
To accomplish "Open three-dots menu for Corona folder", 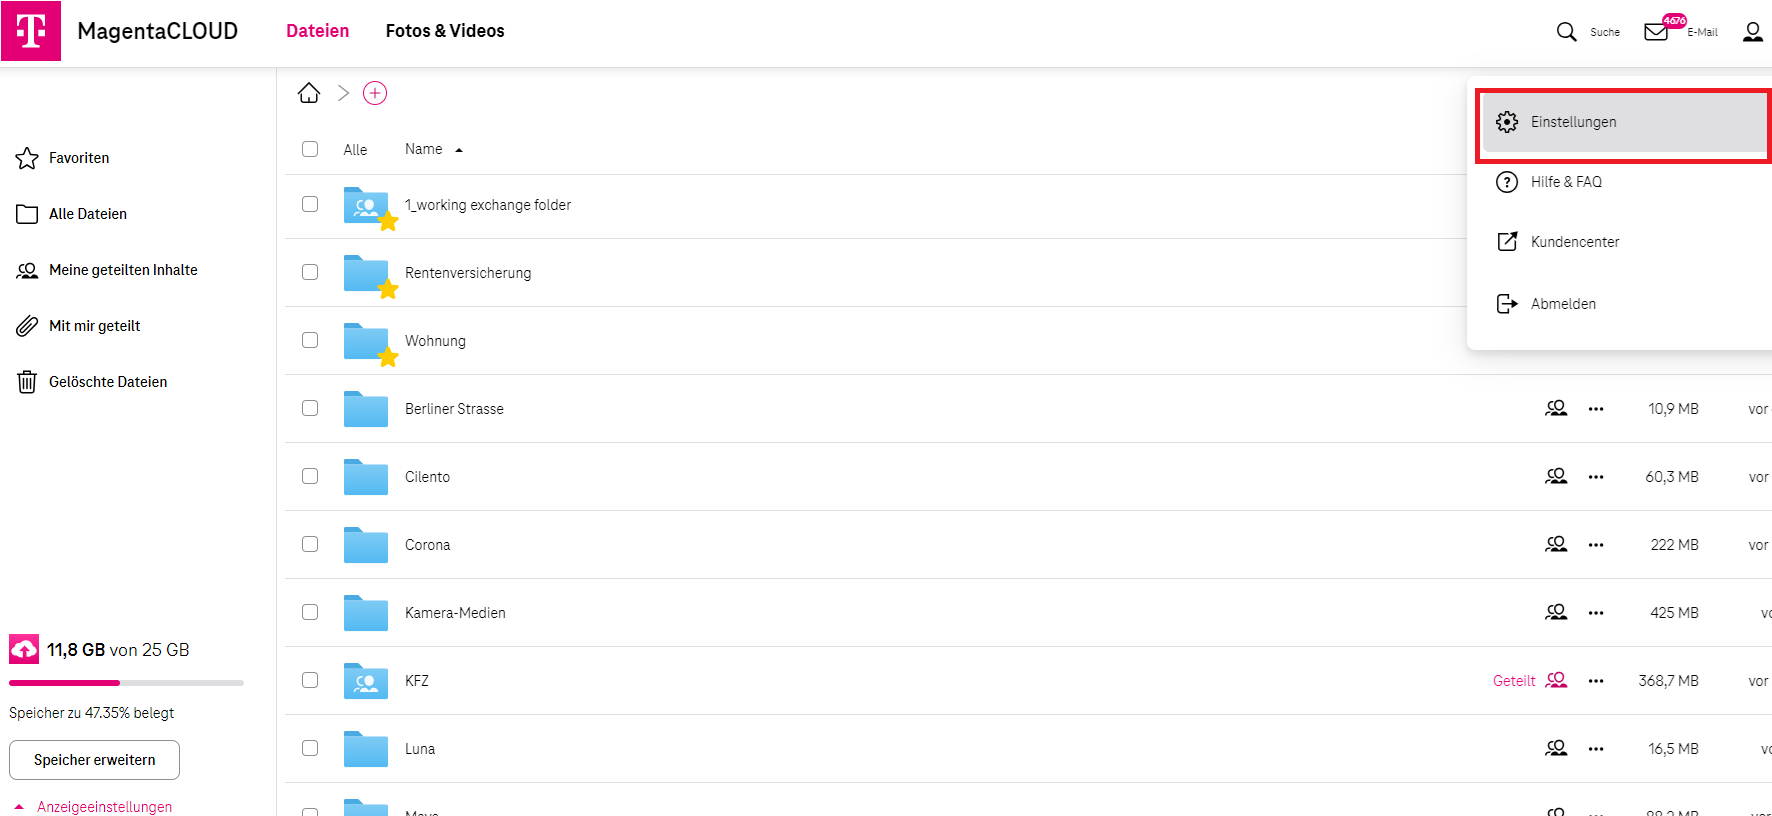I will (1596, 545).
